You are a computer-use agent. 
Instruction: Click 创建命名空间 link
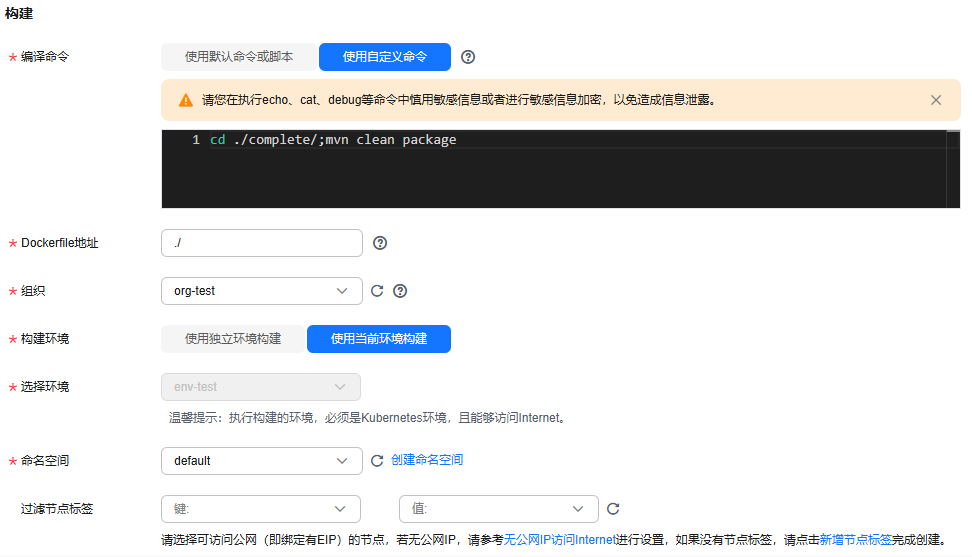427,460
